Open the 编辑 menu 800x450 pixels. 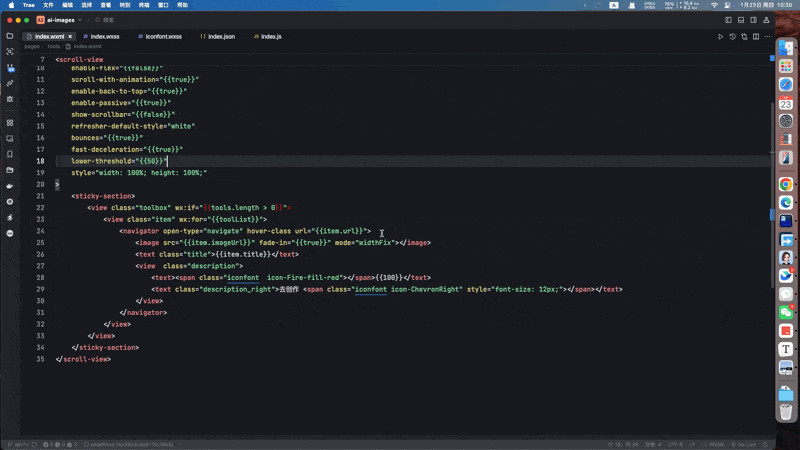coord(67,5)
